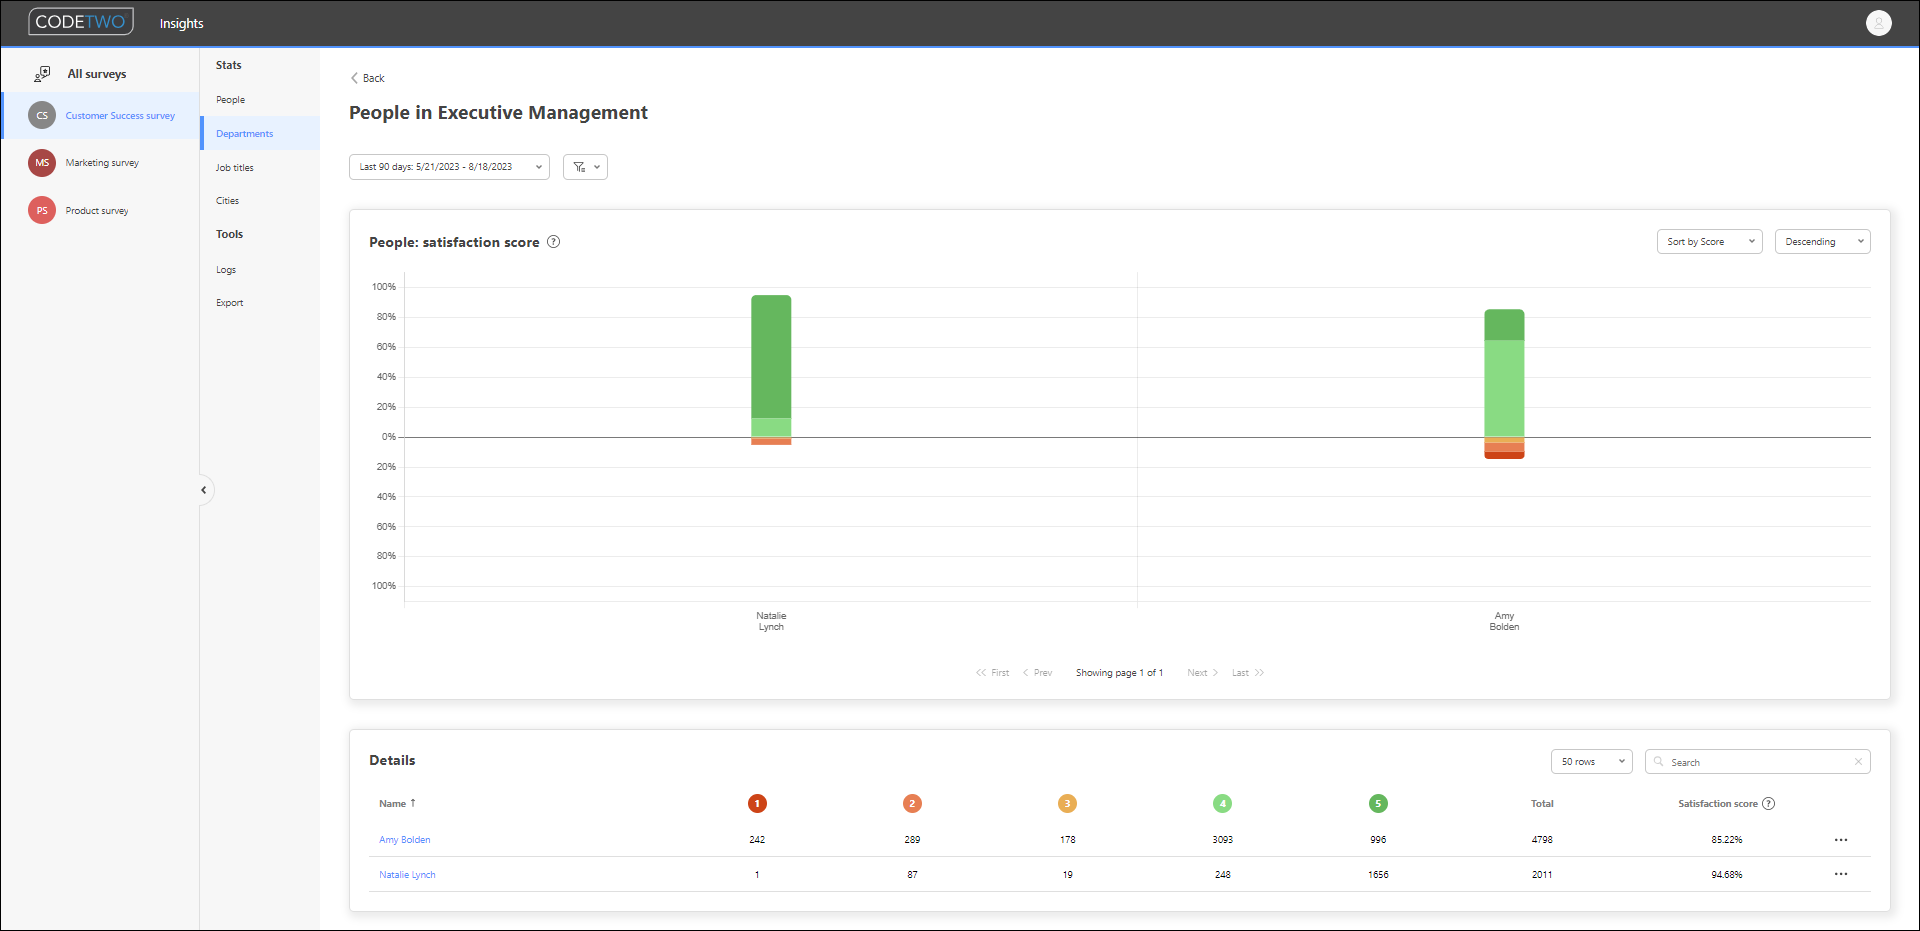Click the rating 1 red circle header
Image resolution: width=1920 pixels, height=931 pixels.
(757, 804)
